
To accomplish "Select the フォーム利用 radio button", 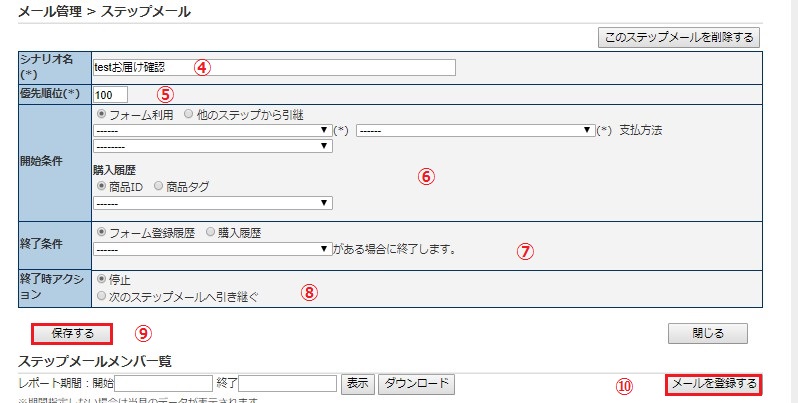I will [x=100, y=115].
